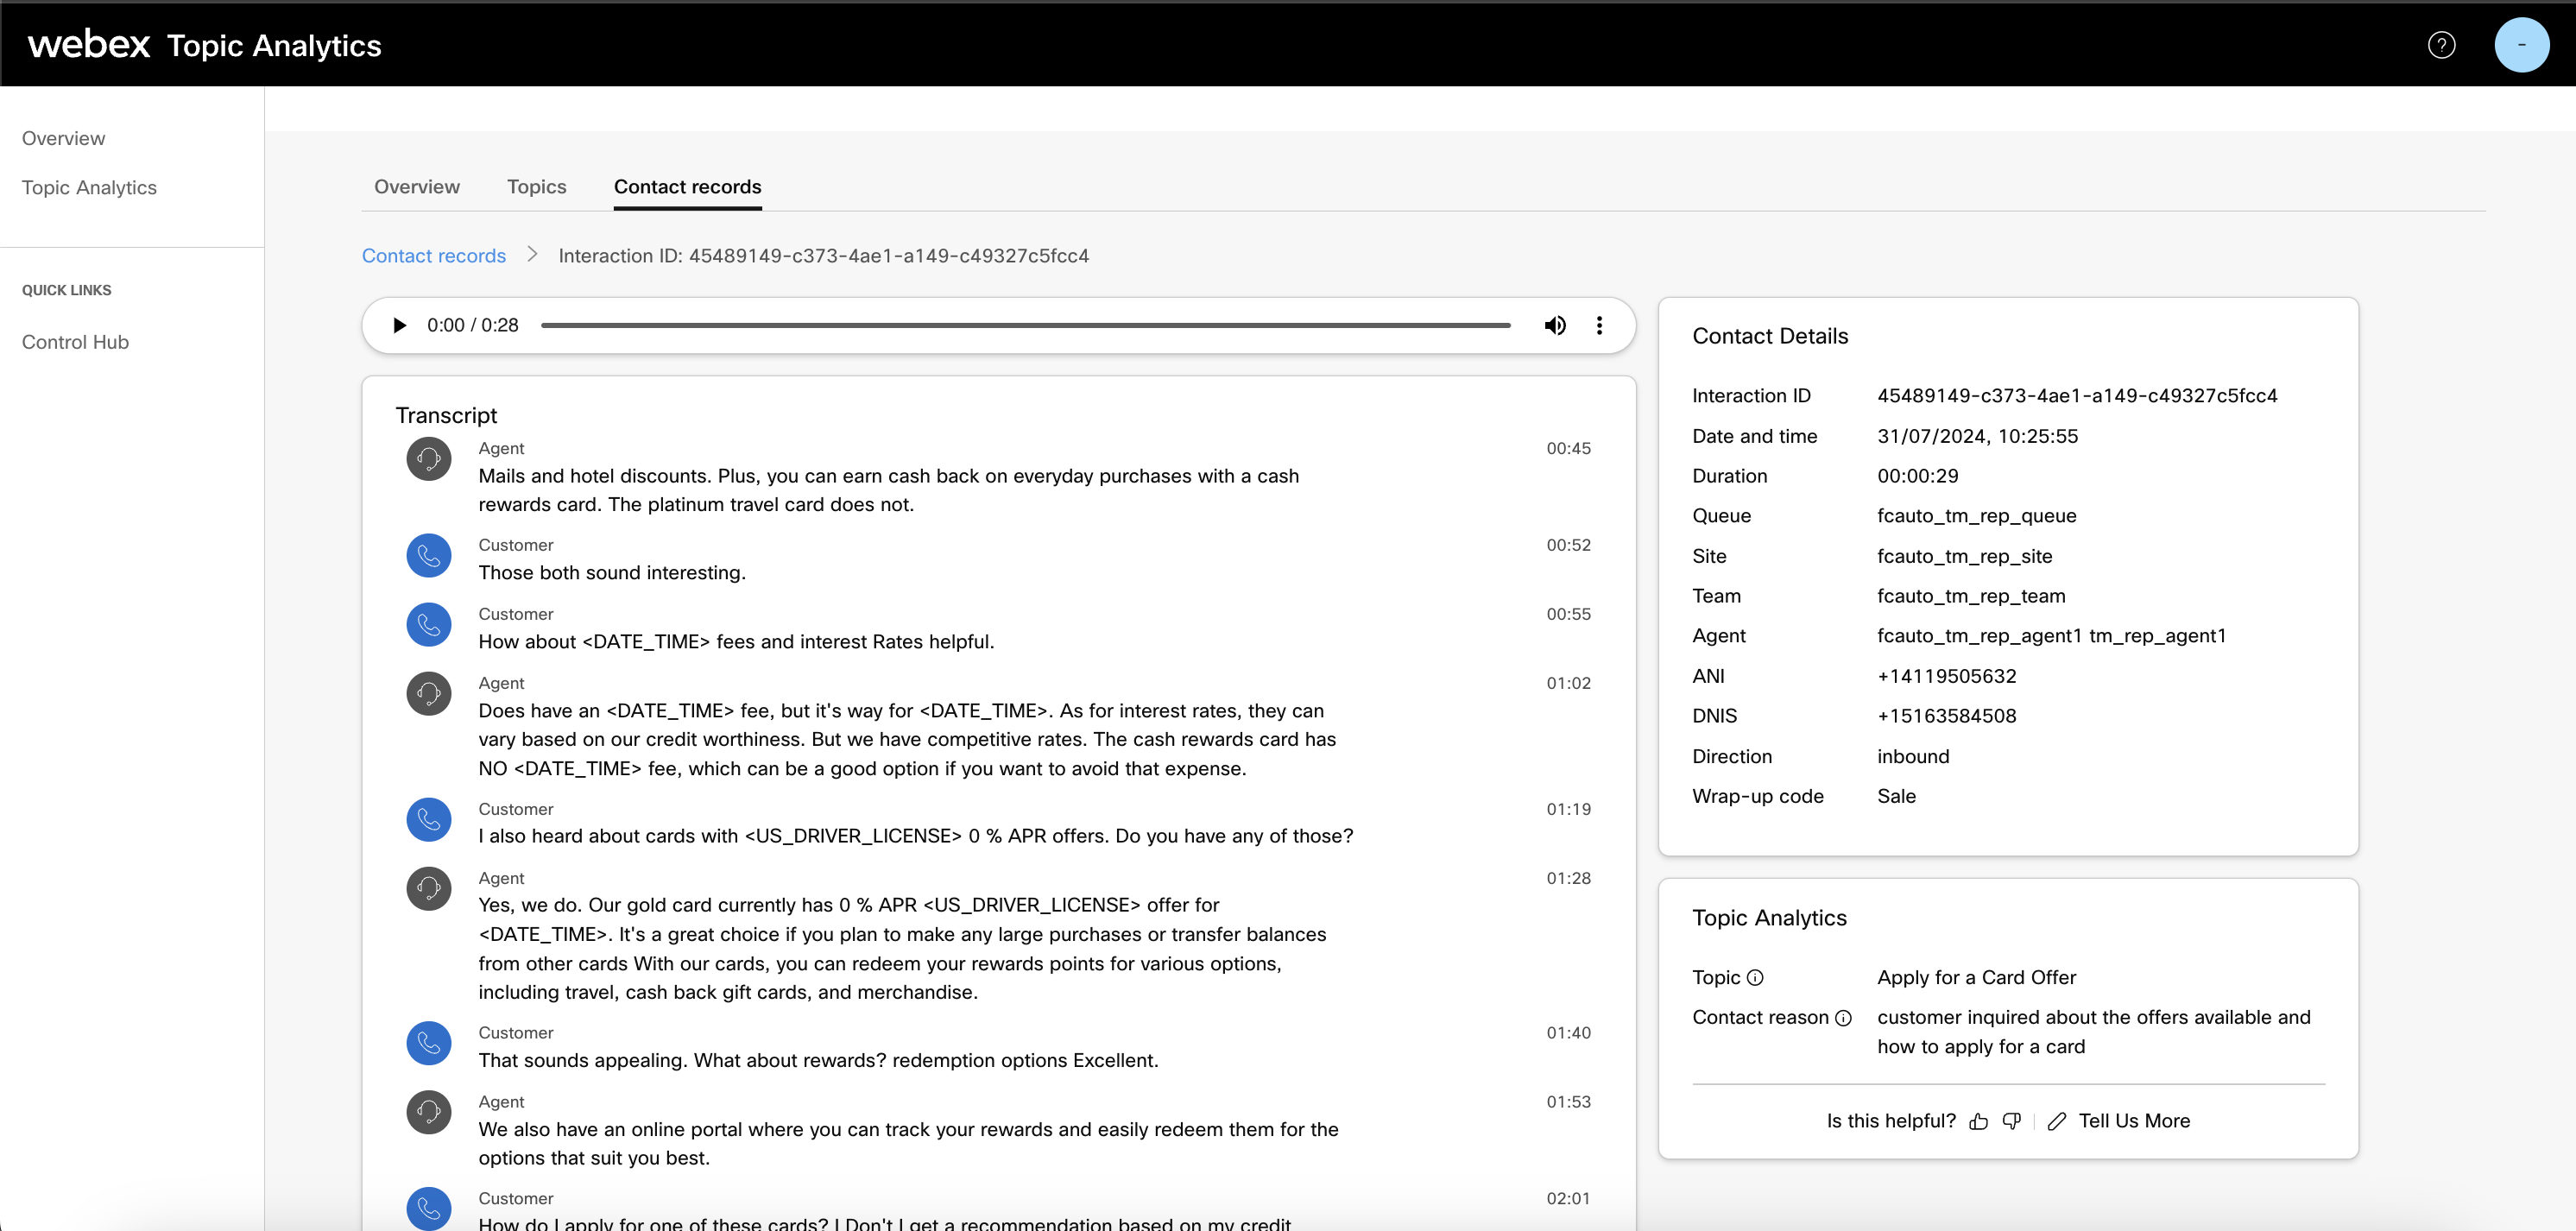Click the Control Hub quick link
The image size is (2576, 1231).
(x=74, y=340)
